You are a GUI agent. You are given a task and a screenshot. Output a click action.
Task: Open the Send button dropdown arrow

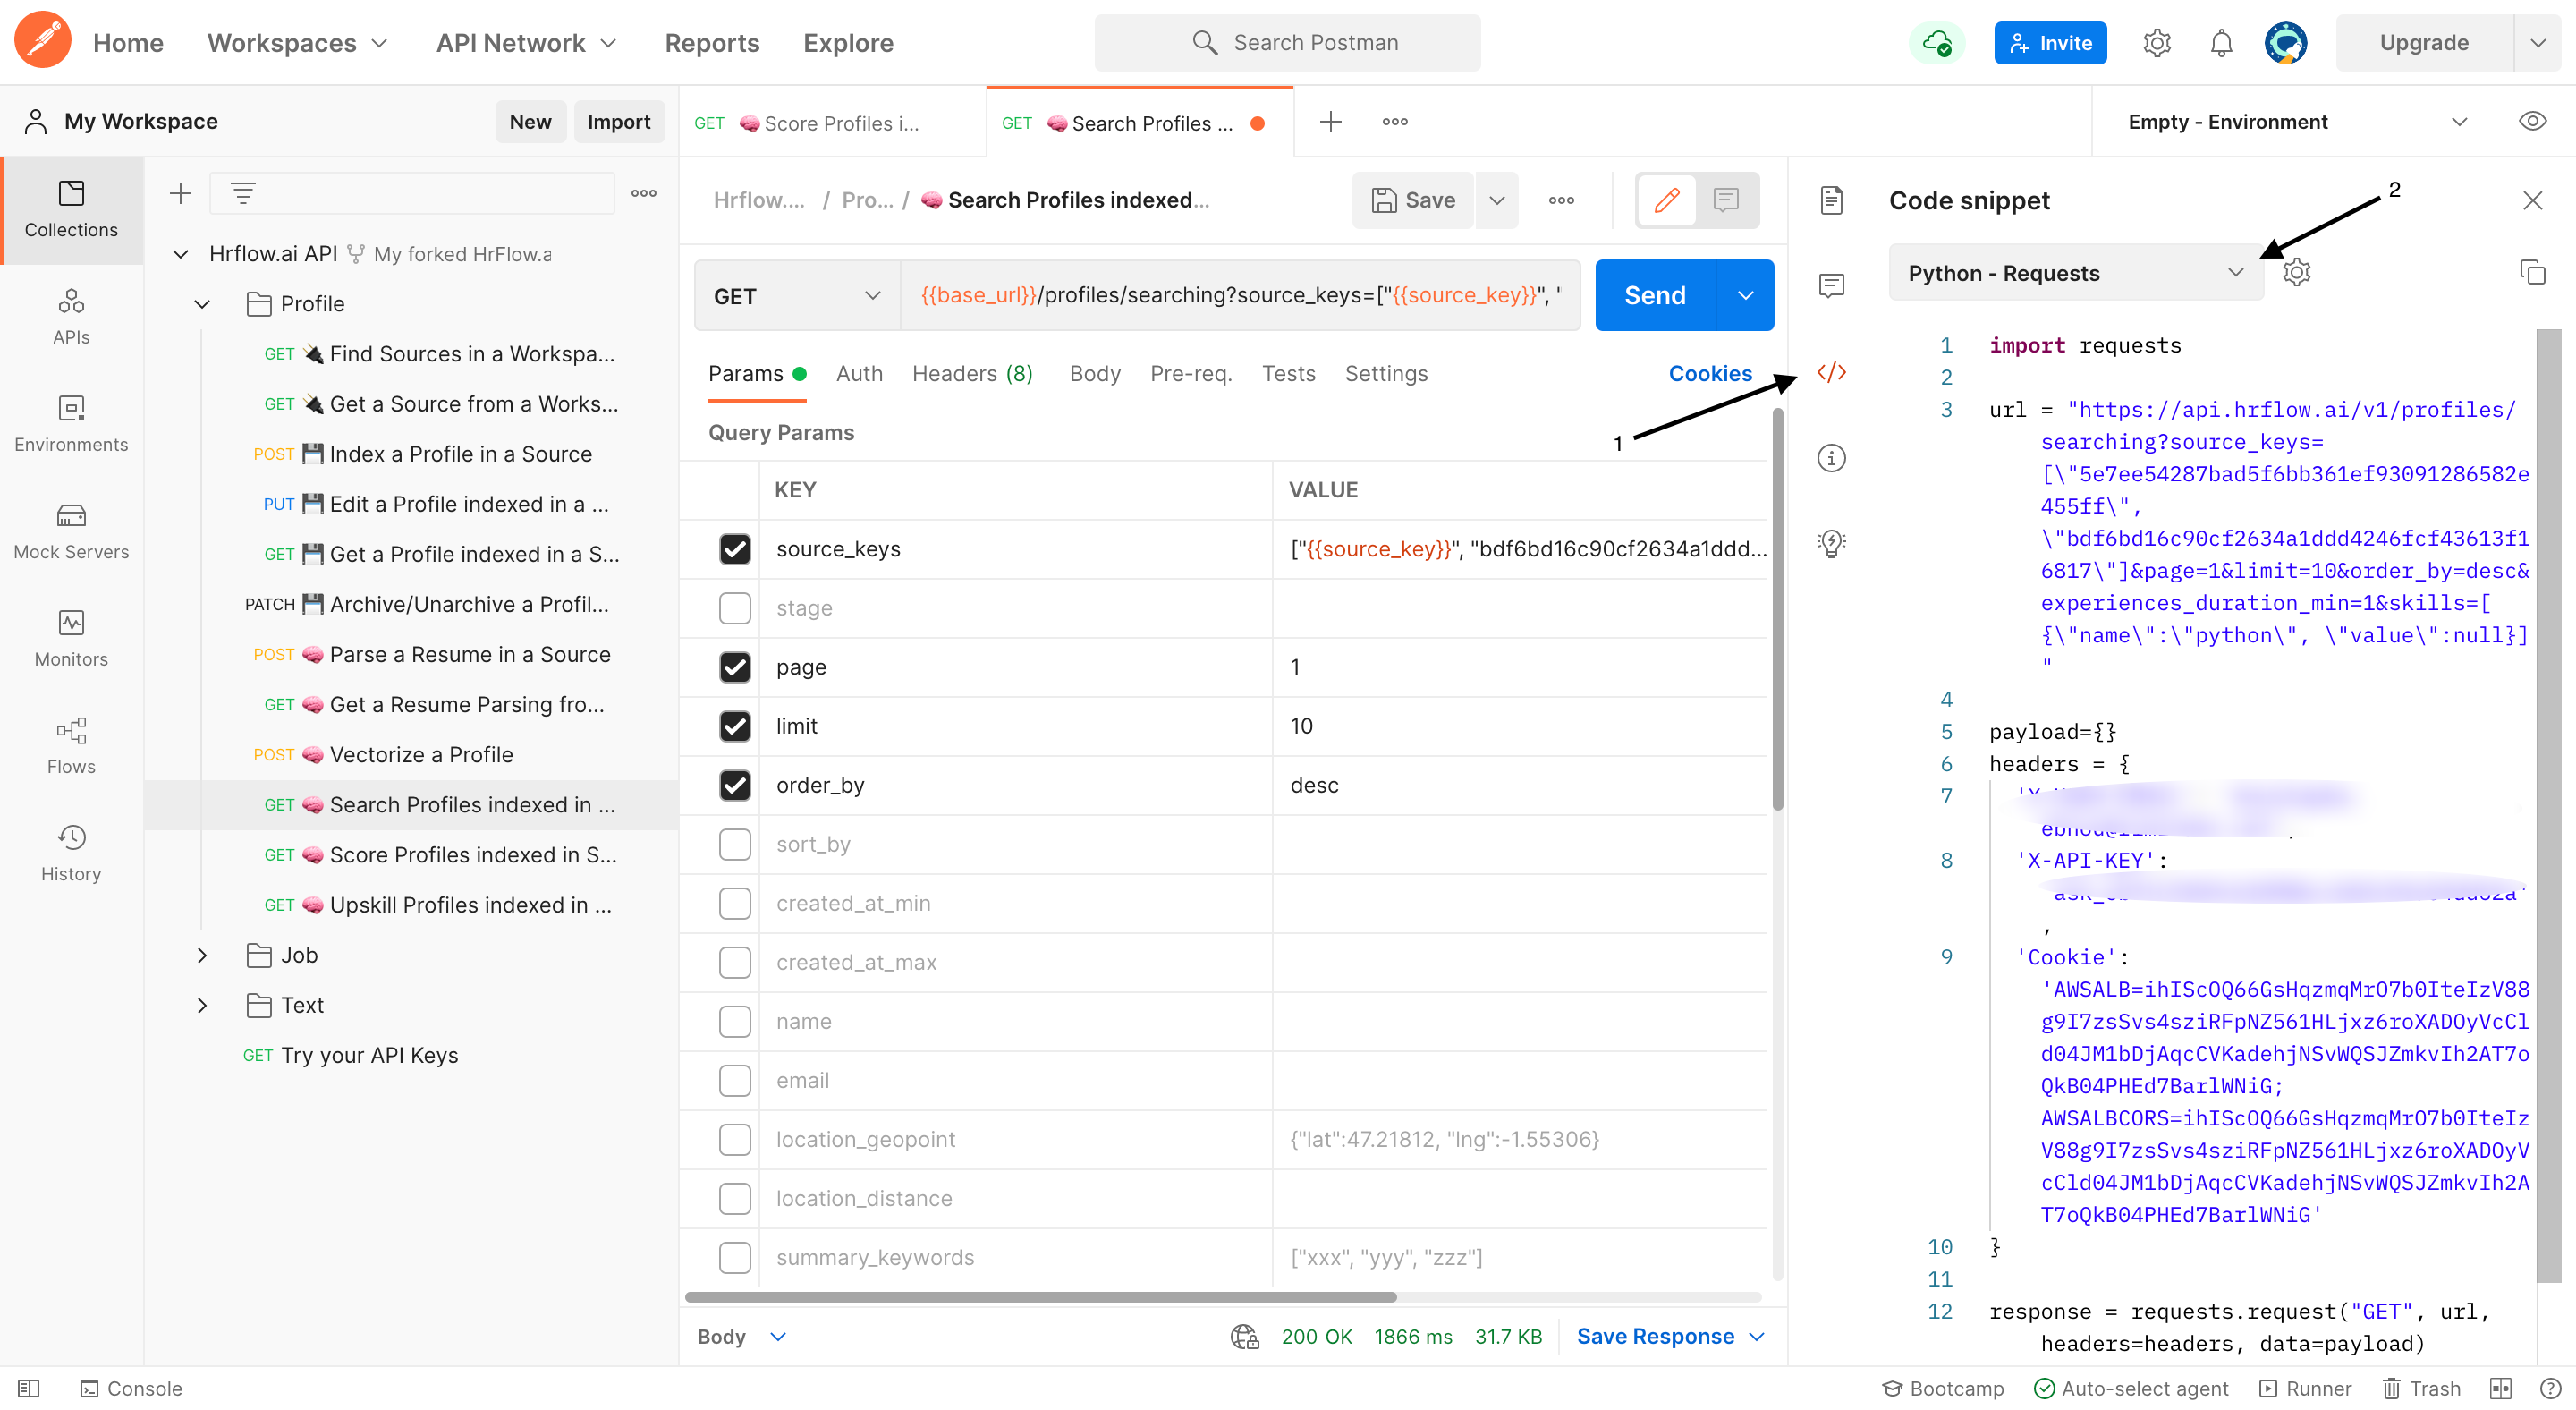[x=1745, y=295]
